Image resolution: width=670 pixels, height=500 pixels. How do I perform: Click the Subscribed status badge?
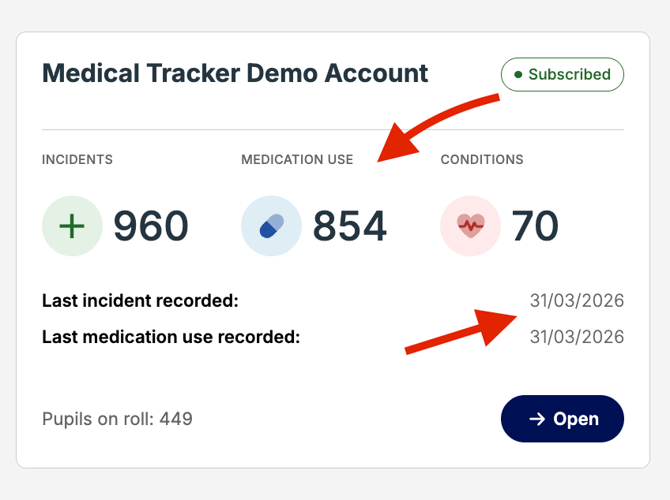562,75
